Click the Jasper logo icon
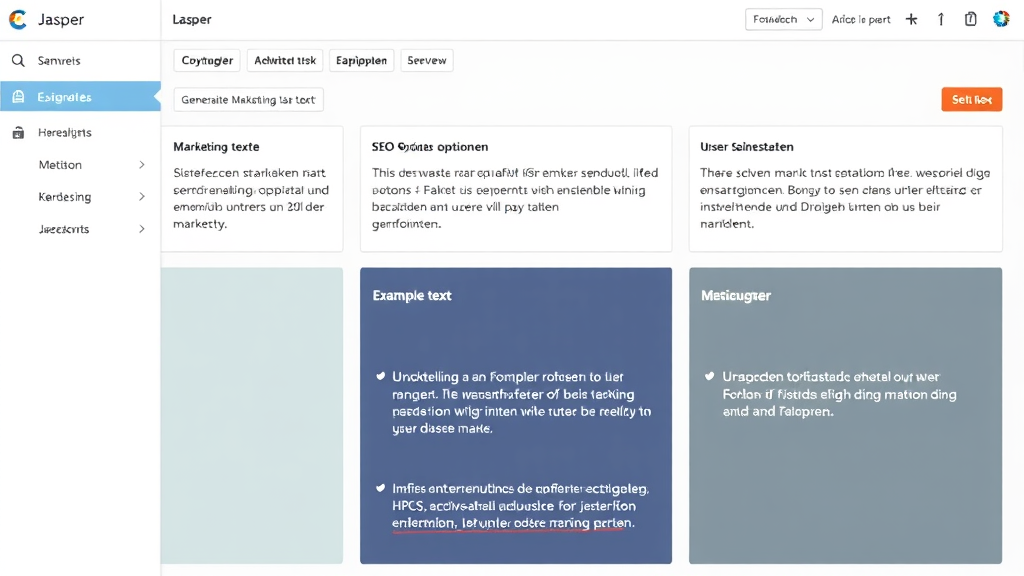This screenshot has width=1024, height=576. click(x=17, y=20)
